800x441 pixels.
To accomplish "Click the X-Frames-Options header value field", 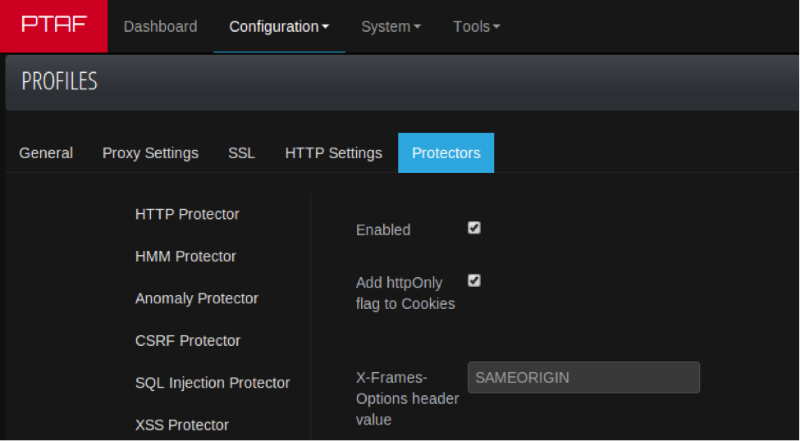I will point(583,377).
